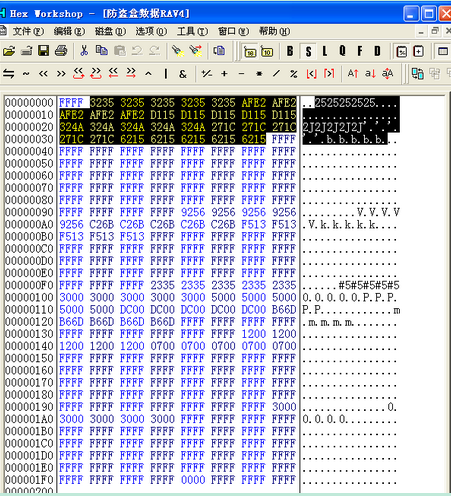Click the Copy icon in the toolbar
The image size is (451, 496).
tap(102, 51)
